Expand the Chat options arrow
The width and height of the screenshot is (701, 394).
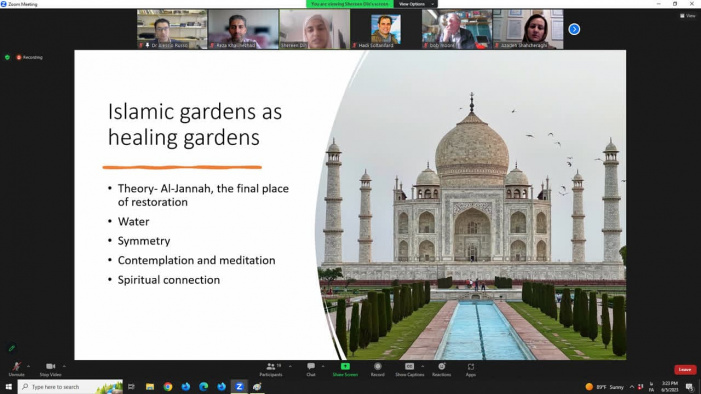pyautogui.click(x=323, y=366)
